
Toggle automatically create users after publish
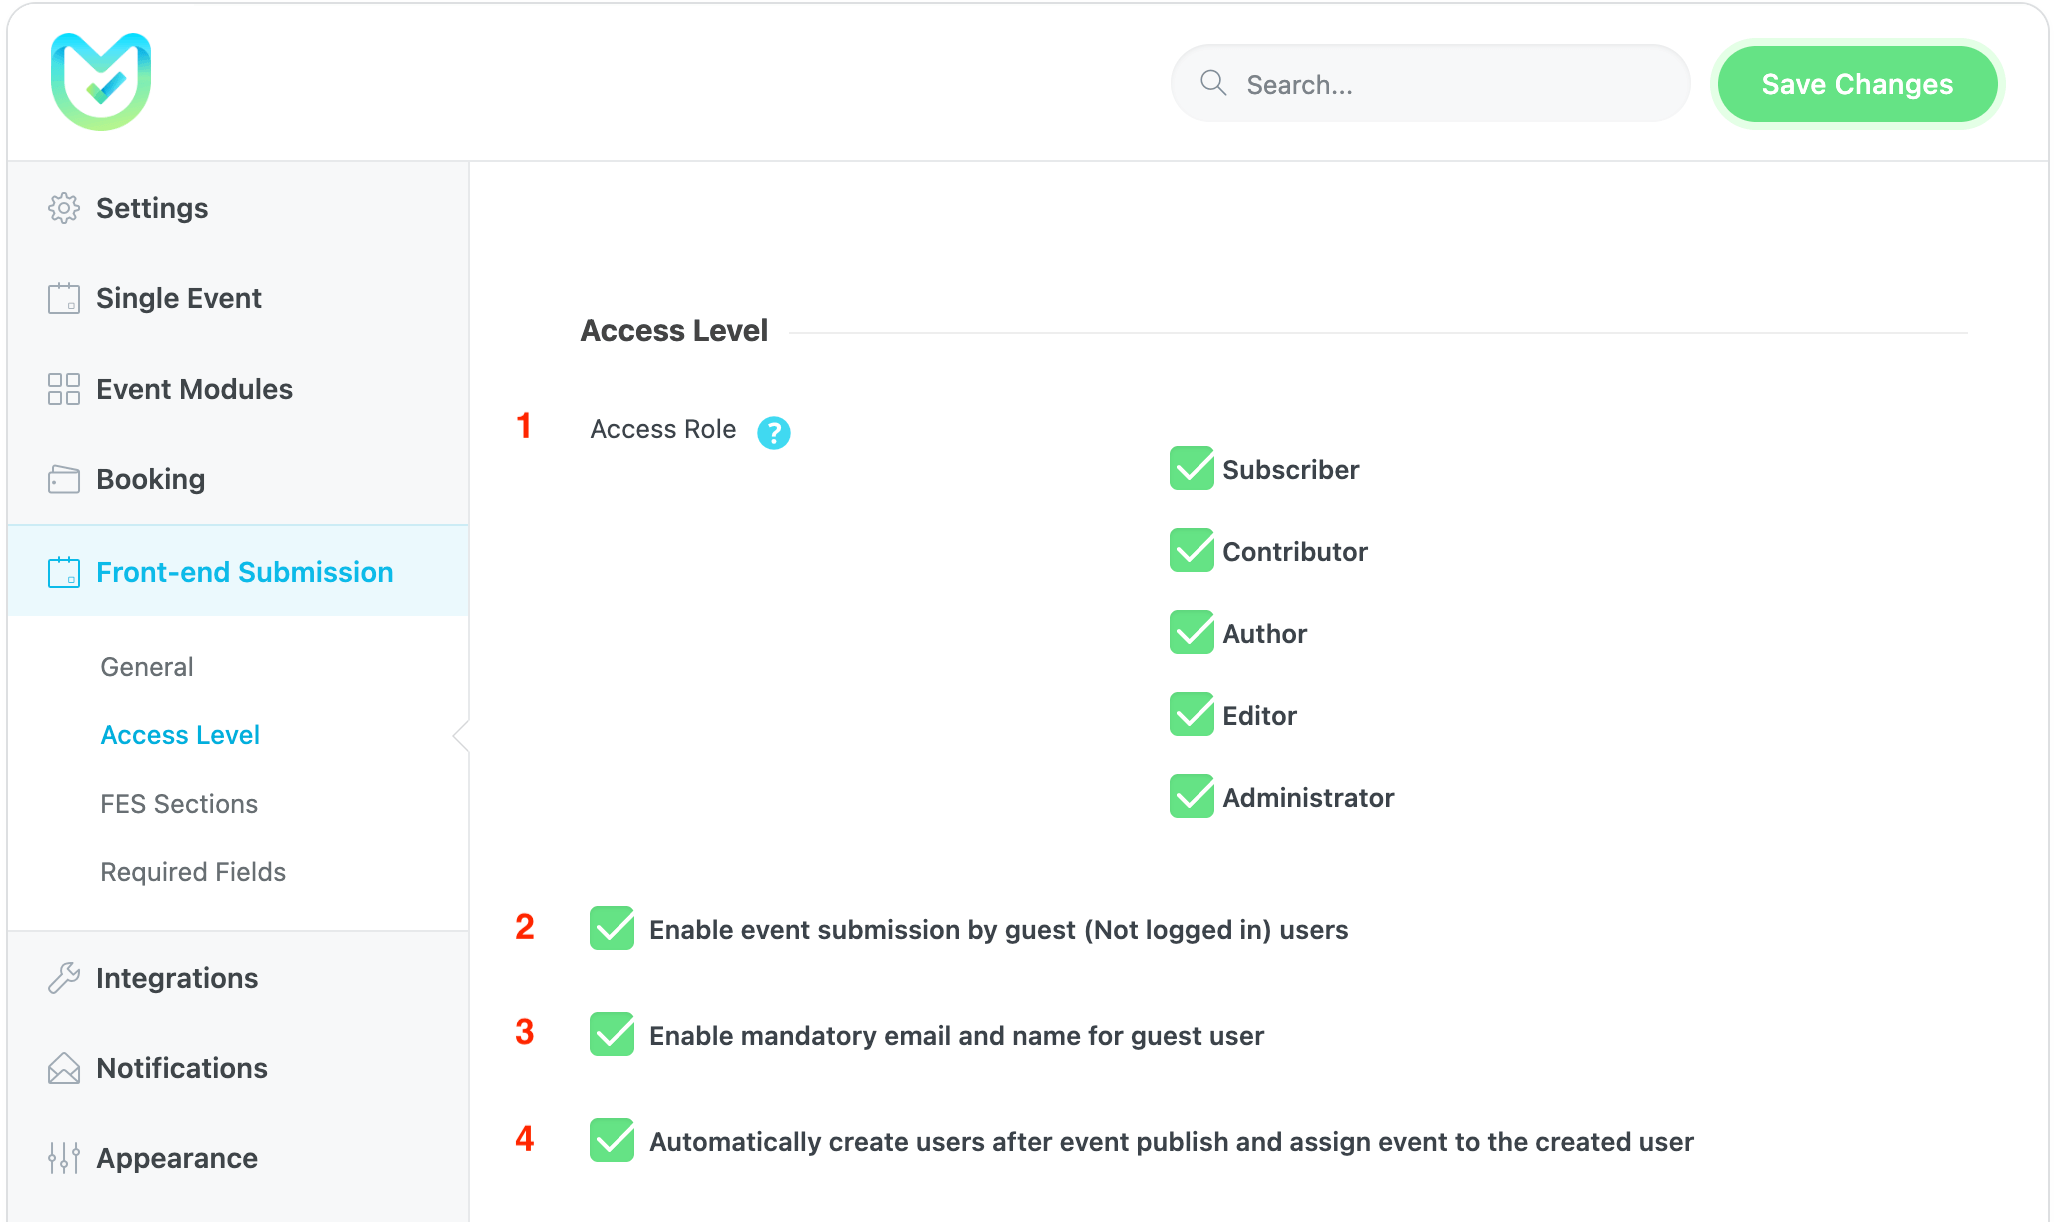612,1141
